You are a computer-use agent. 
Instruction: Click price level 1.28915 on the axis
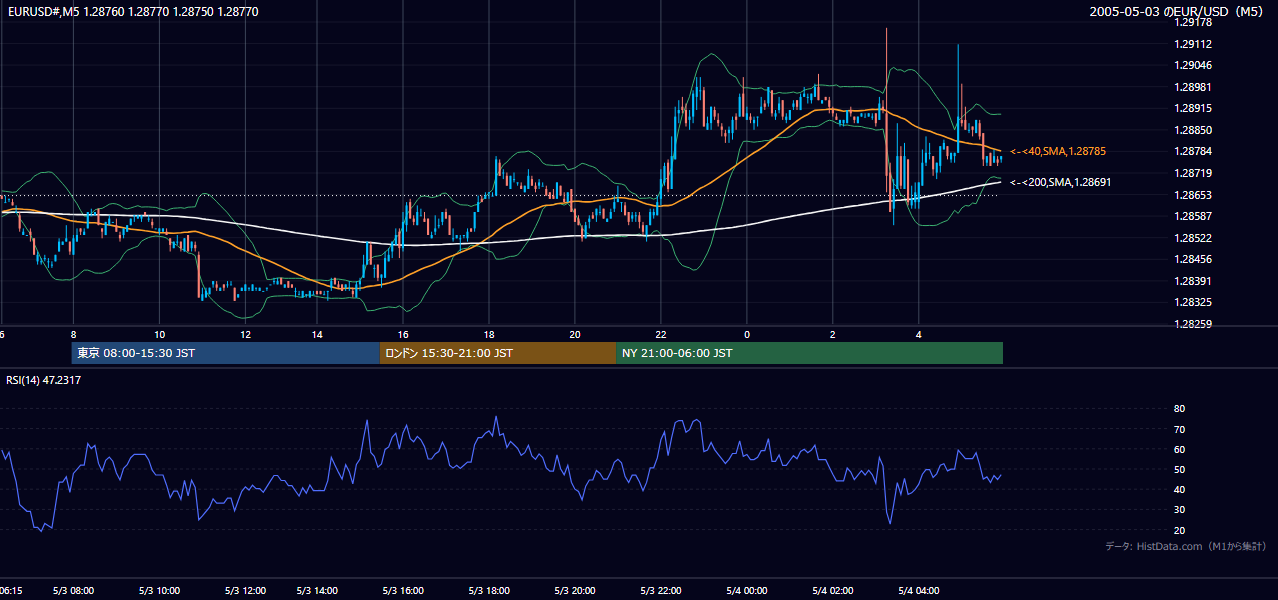tap(1192, 108)
